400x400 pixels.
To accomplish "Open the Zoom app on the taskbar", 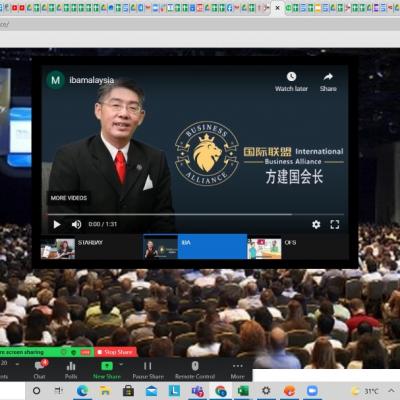I will [312, 391].
